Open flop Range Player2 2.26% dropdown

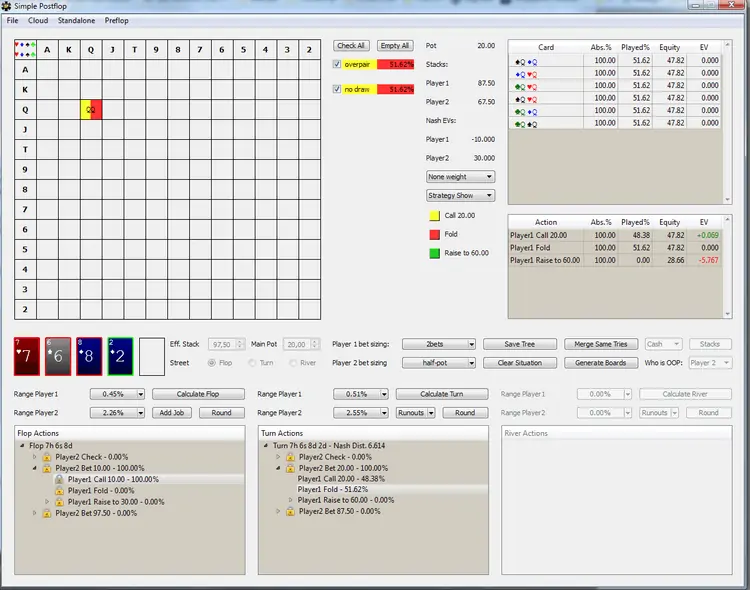117,412
